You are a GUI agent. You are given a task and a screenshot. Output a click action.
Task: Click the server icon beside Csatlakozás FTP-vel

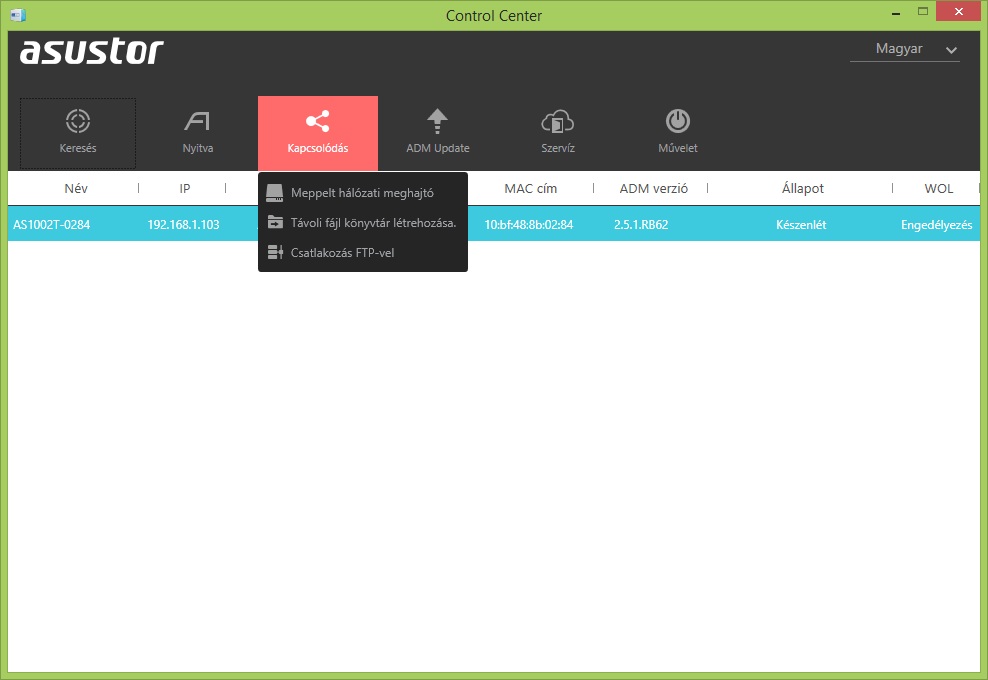(x=275, y=252)
